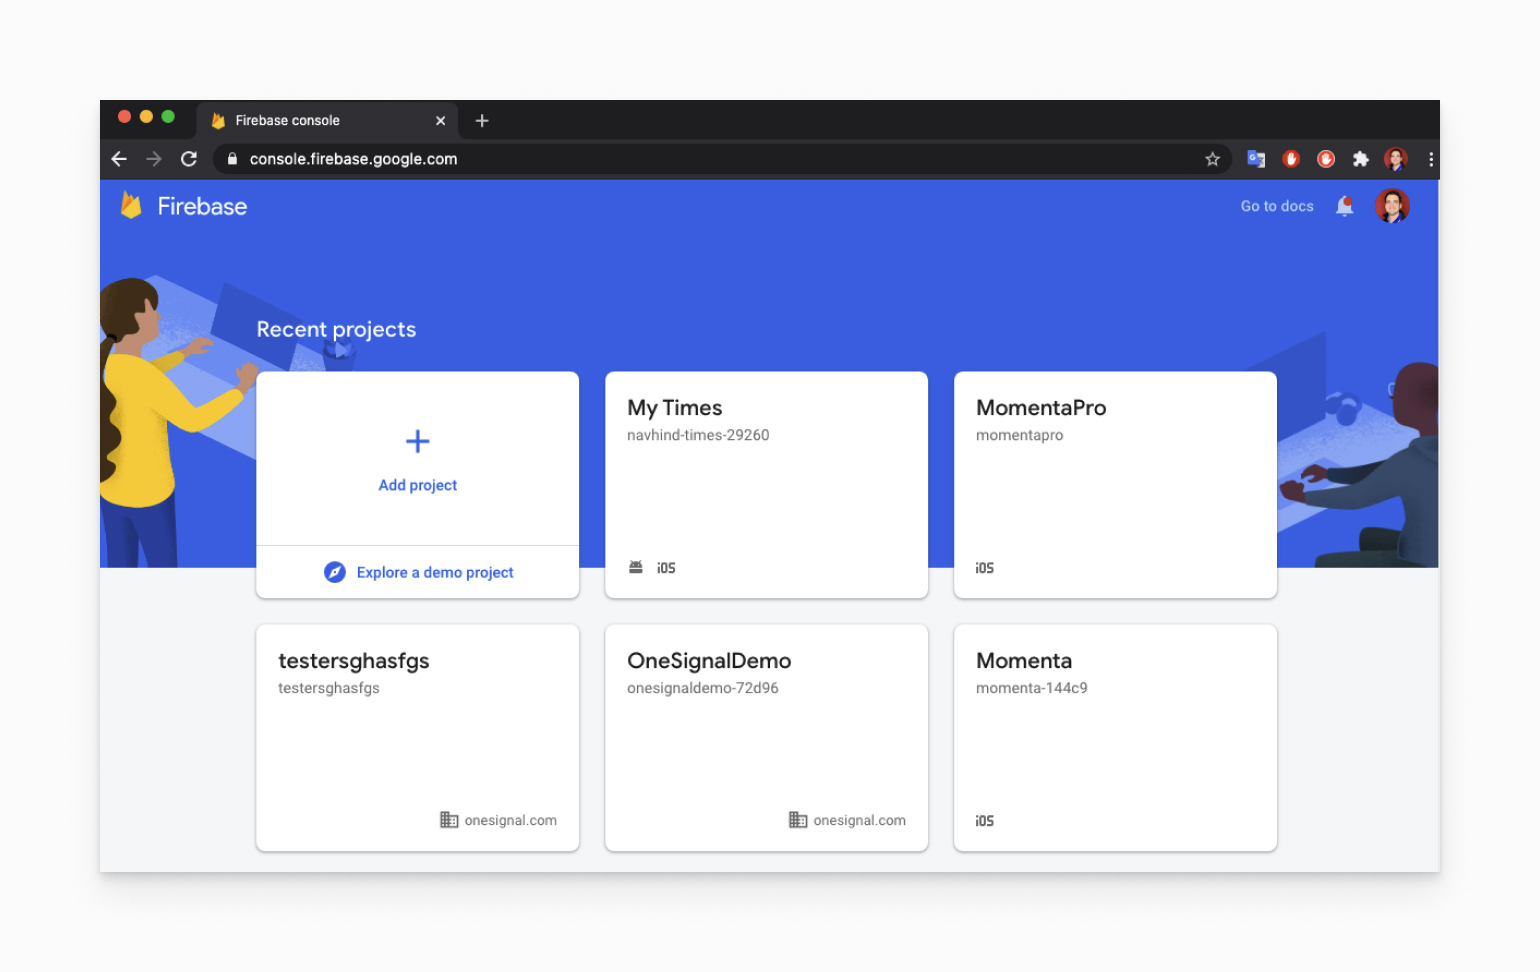This screenshot has width=1540, height=972.
Task: Click the momentapro project ID text
Action: 1019,435
